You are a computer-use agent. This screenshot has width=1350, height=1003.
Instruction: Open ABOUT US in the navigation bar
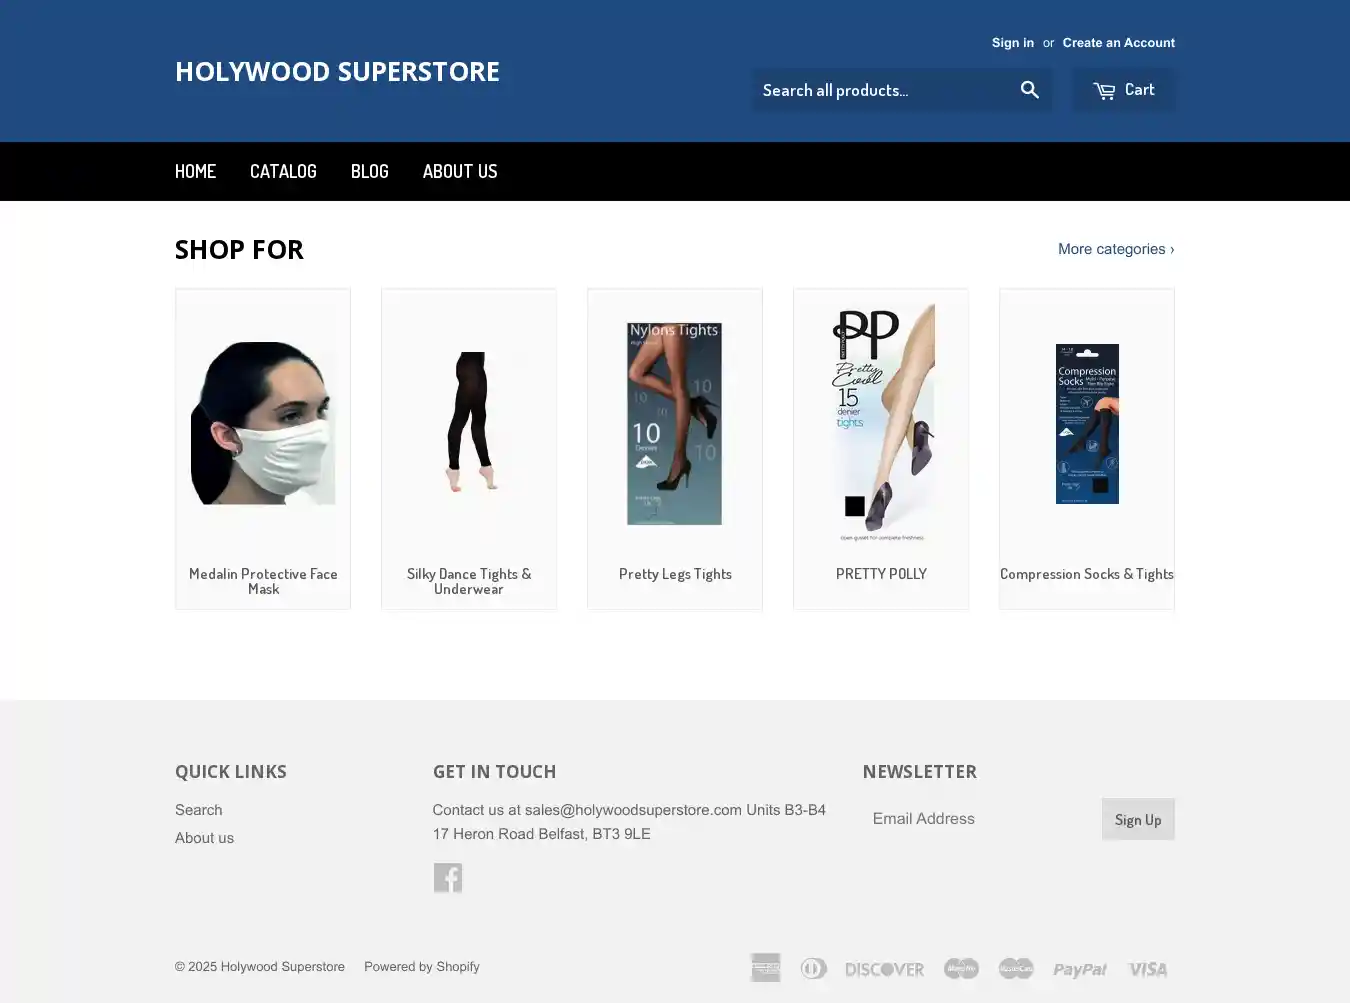460,171
